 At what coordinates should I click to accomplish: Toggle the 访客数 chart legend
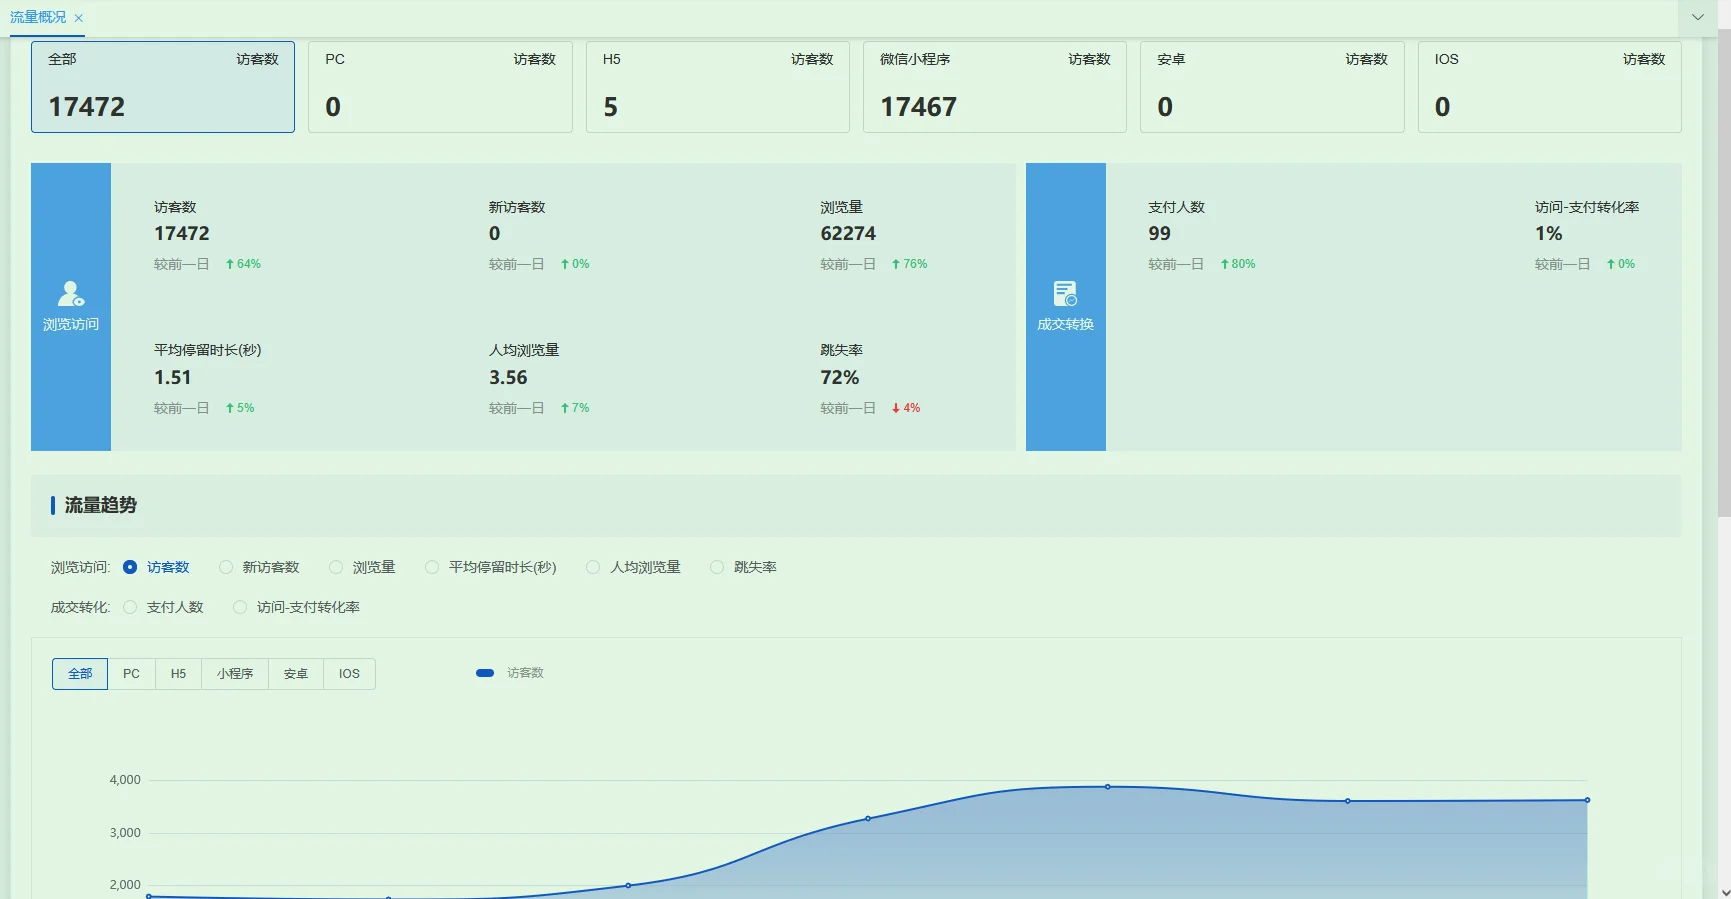(510, 673)
